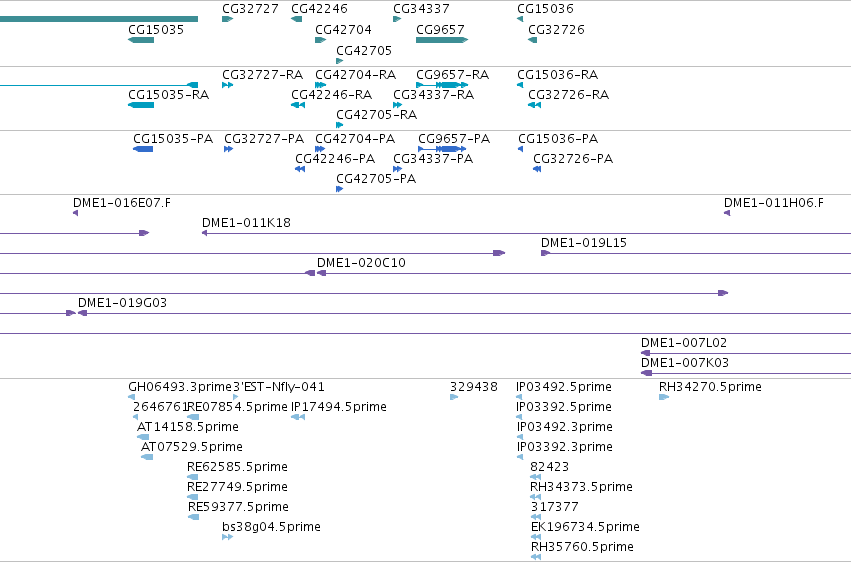Click the CG42246-RA transcript label

[x=332, y=94]
